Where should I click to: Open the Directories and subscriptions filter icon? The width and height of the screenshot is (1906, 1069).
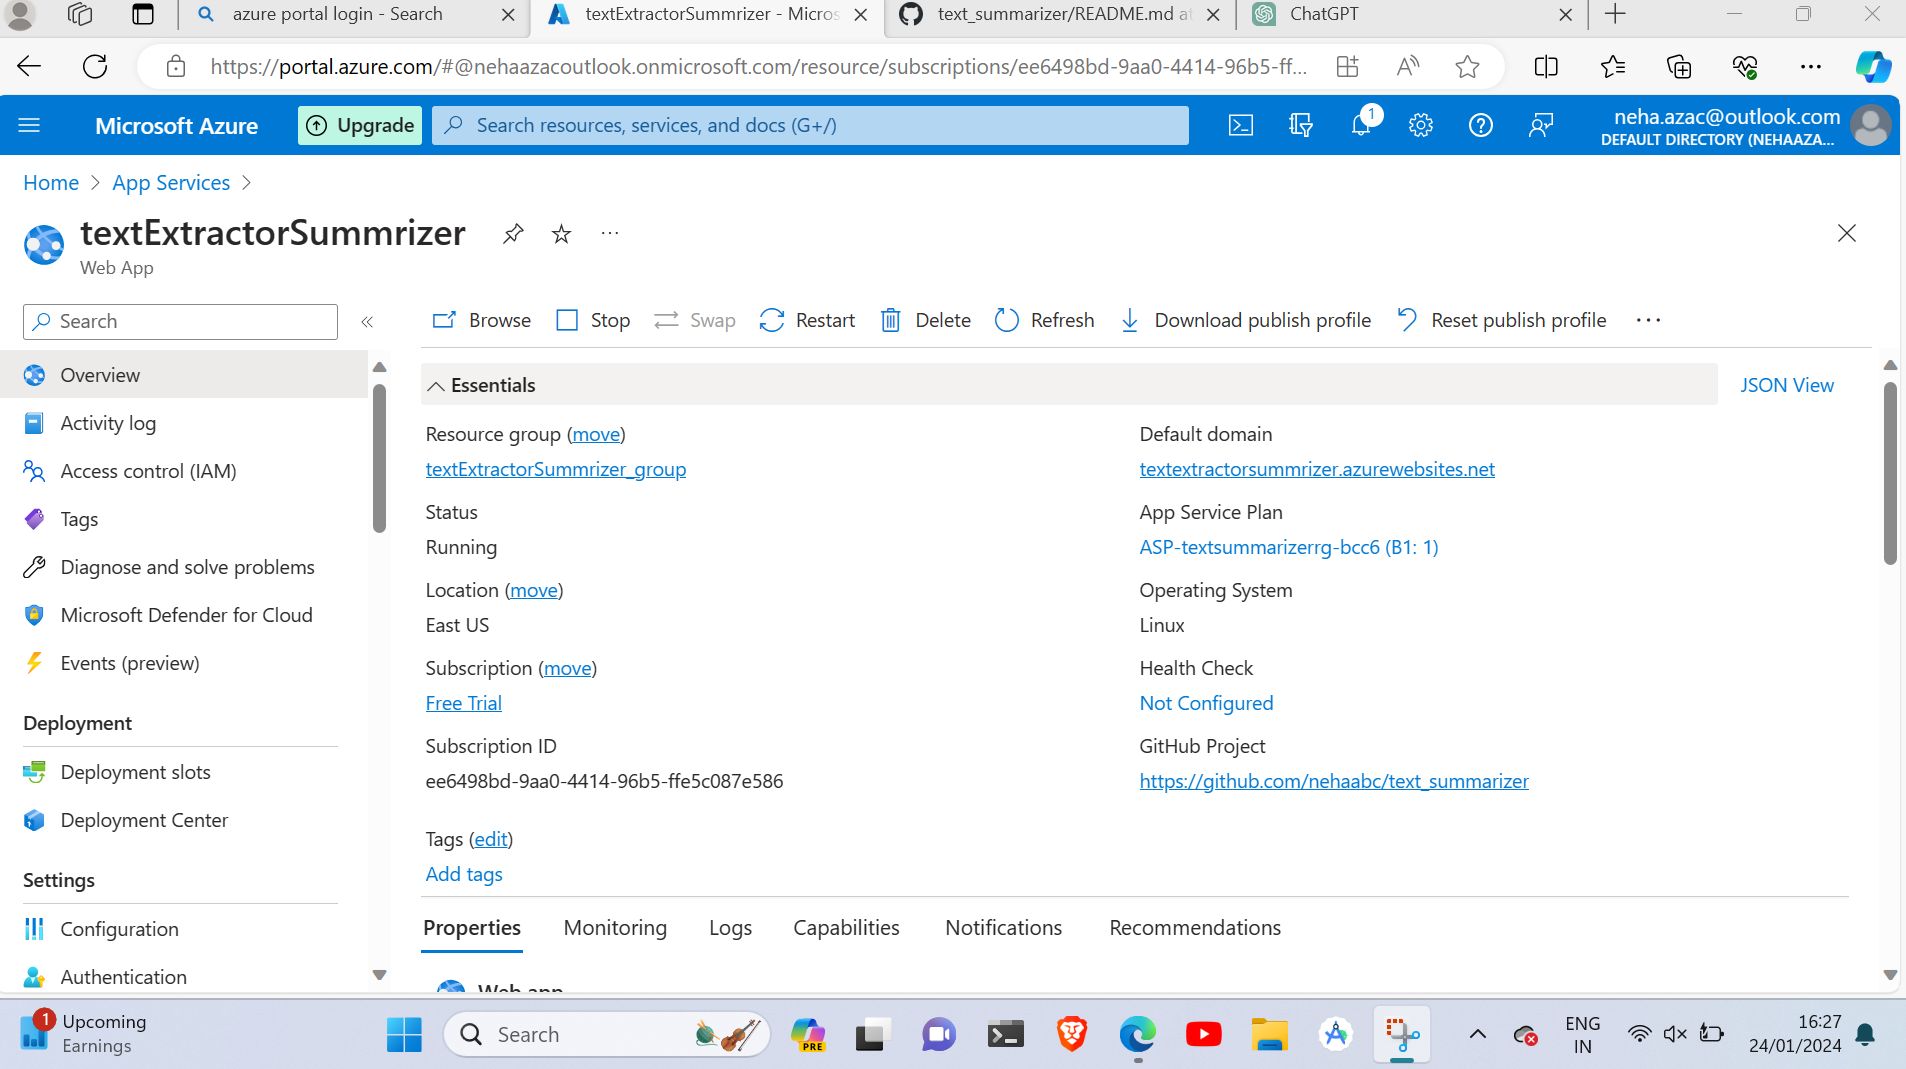click(1300, 125)
